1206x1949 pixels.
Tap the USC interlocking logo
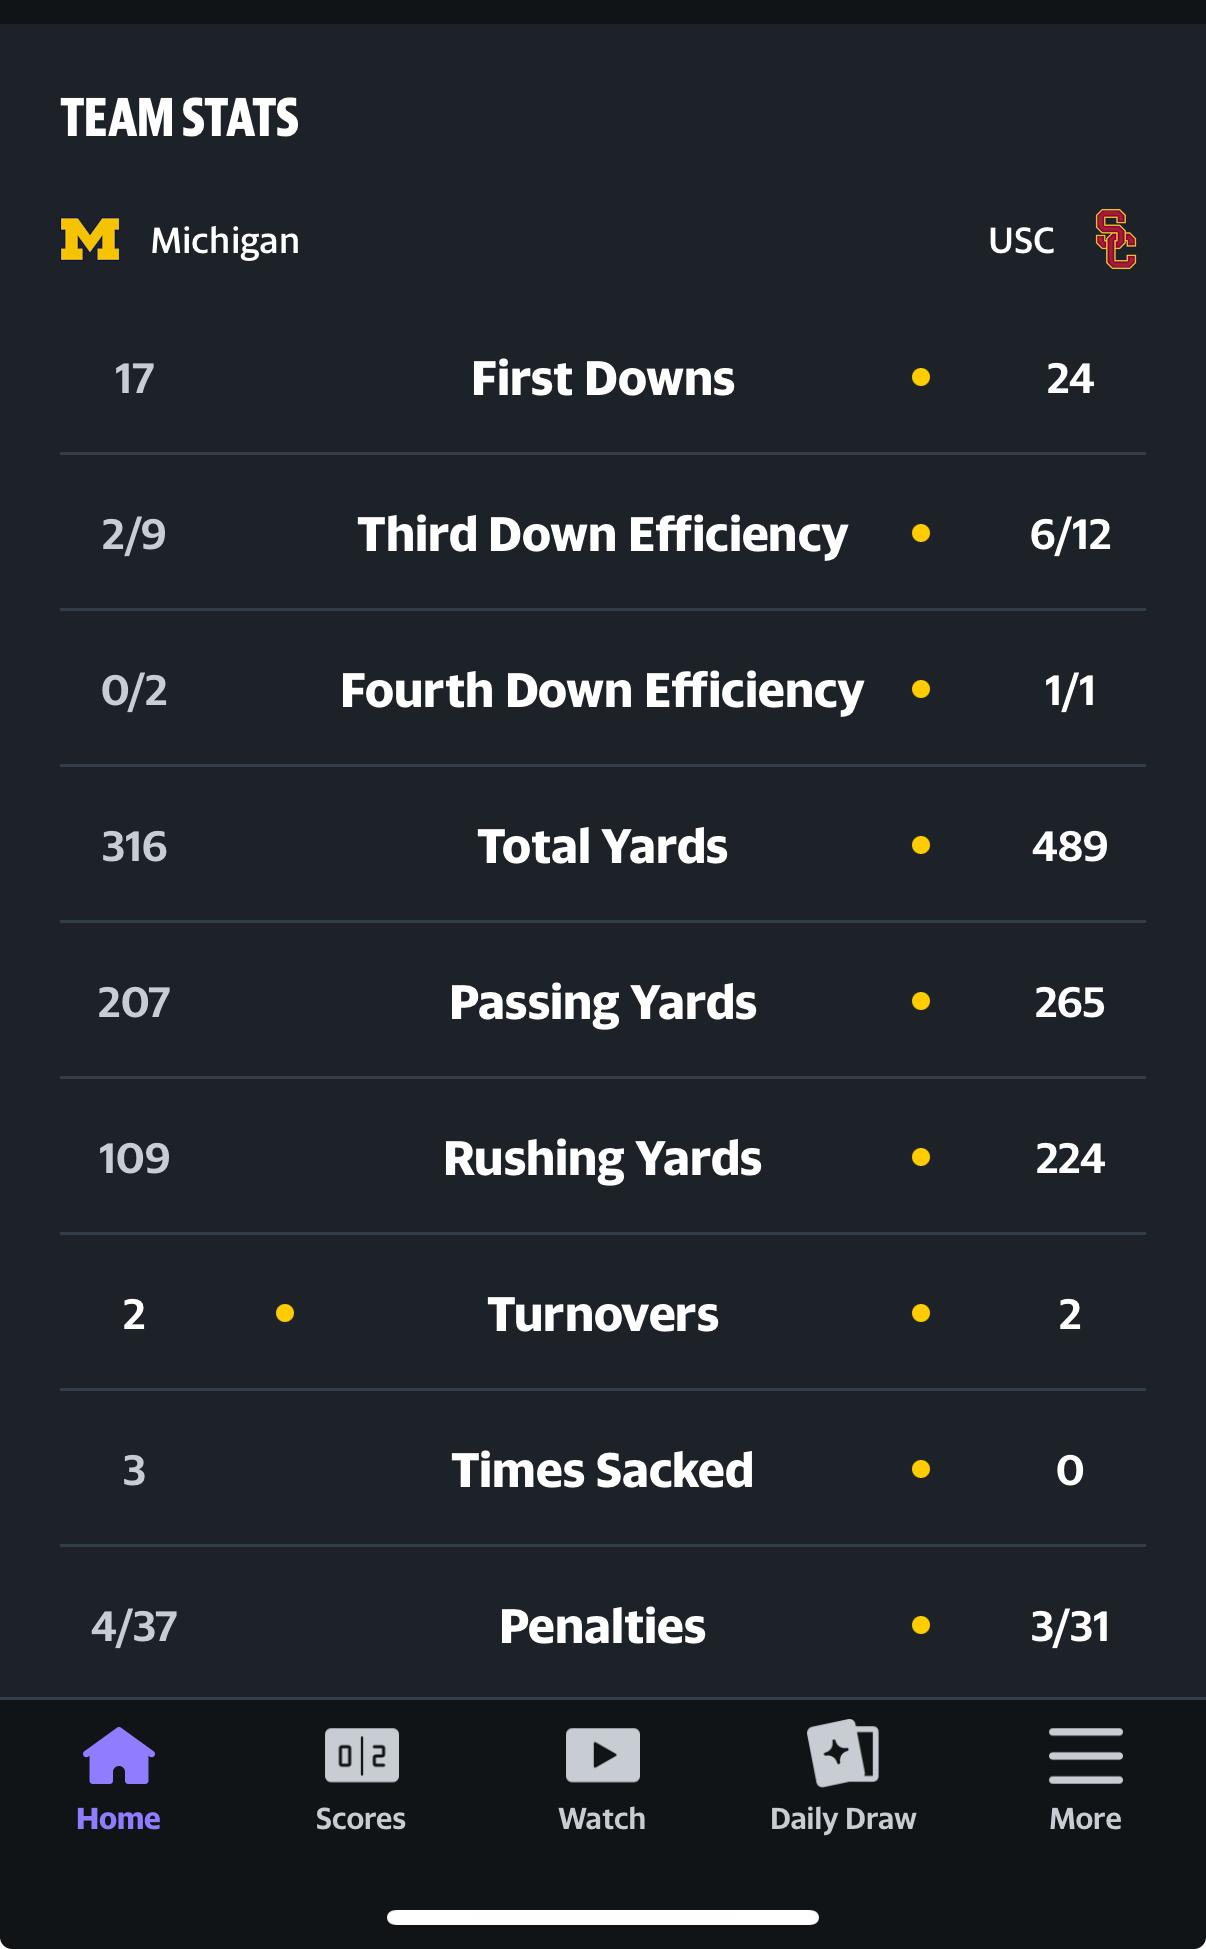click(x=1115, y=240)
